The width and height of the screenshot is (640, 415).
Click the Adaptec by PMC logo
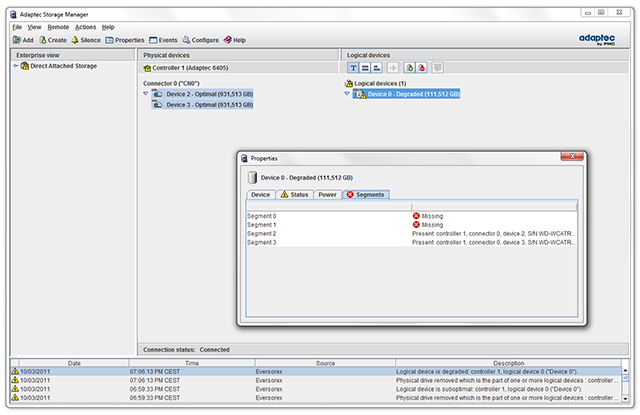(x=597, y=39)
